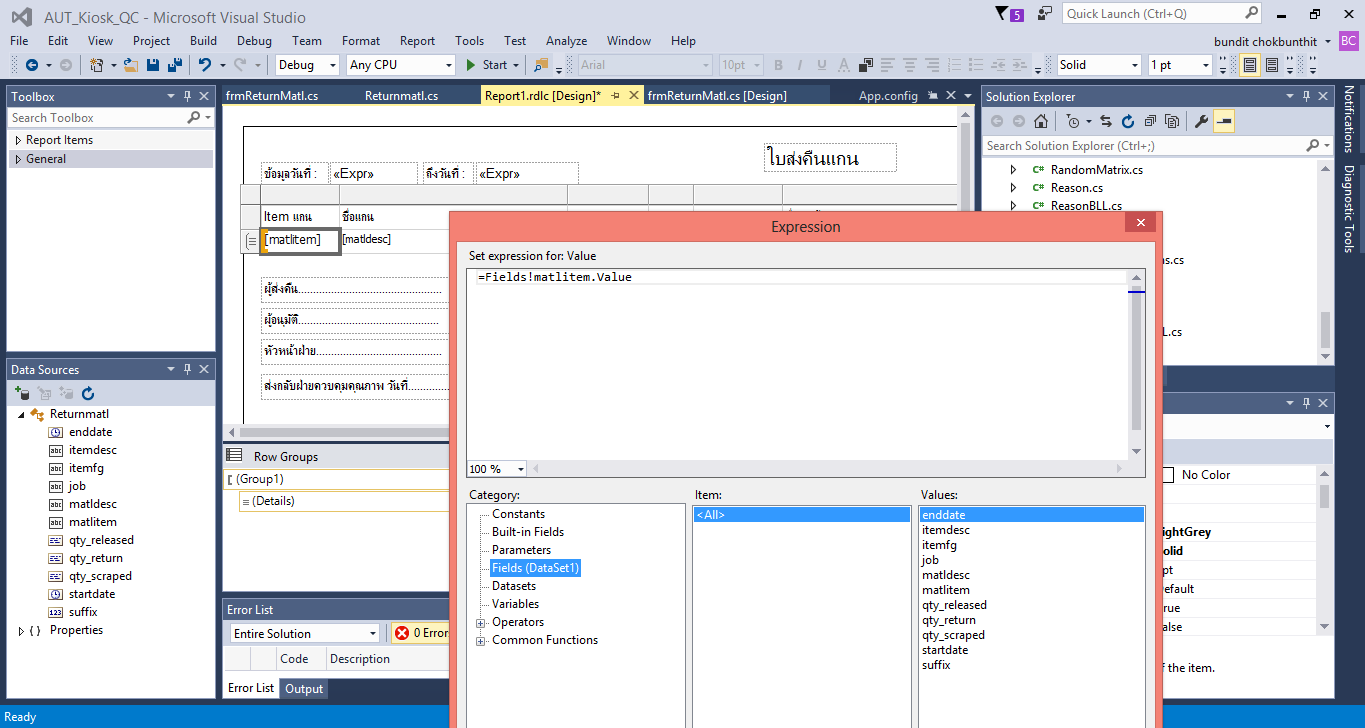This screenshot has width=1365, height=728.
Task: Toggle the second border layout button next to it
Action: [1272, 65]
